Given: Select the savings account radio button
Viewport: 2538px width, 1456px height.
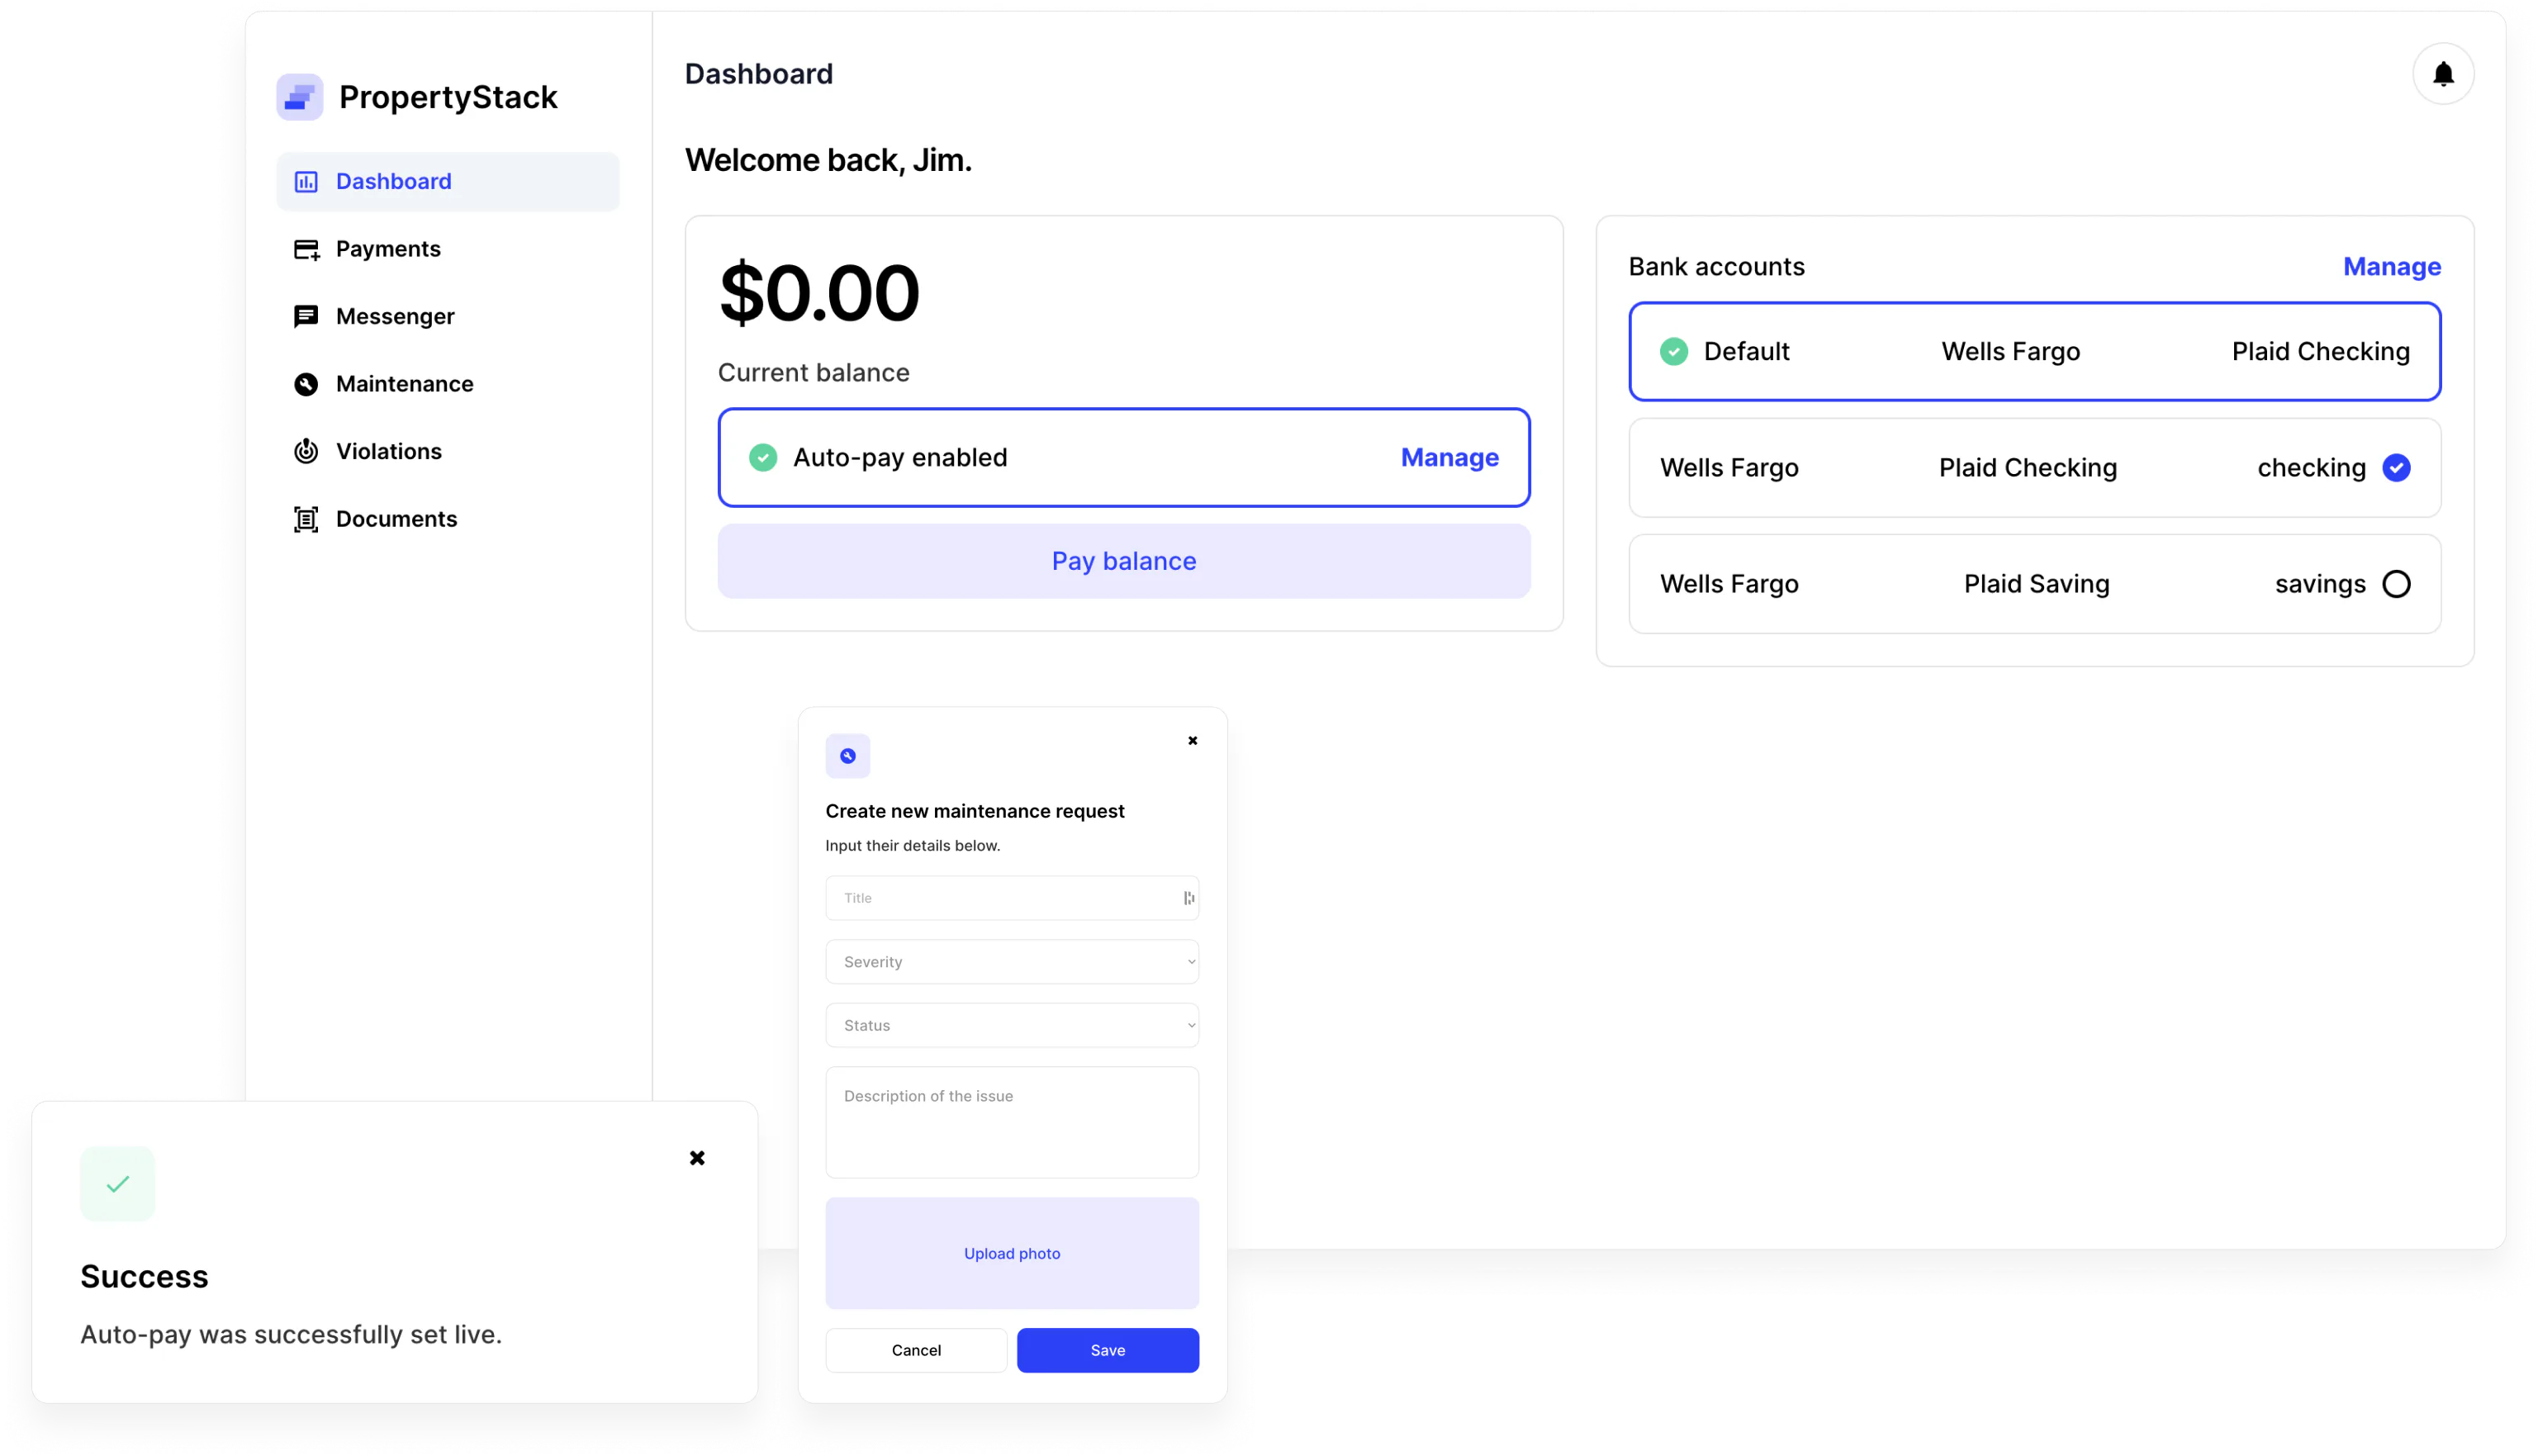Looking at the screenshot, I should tap(2397, 583).
